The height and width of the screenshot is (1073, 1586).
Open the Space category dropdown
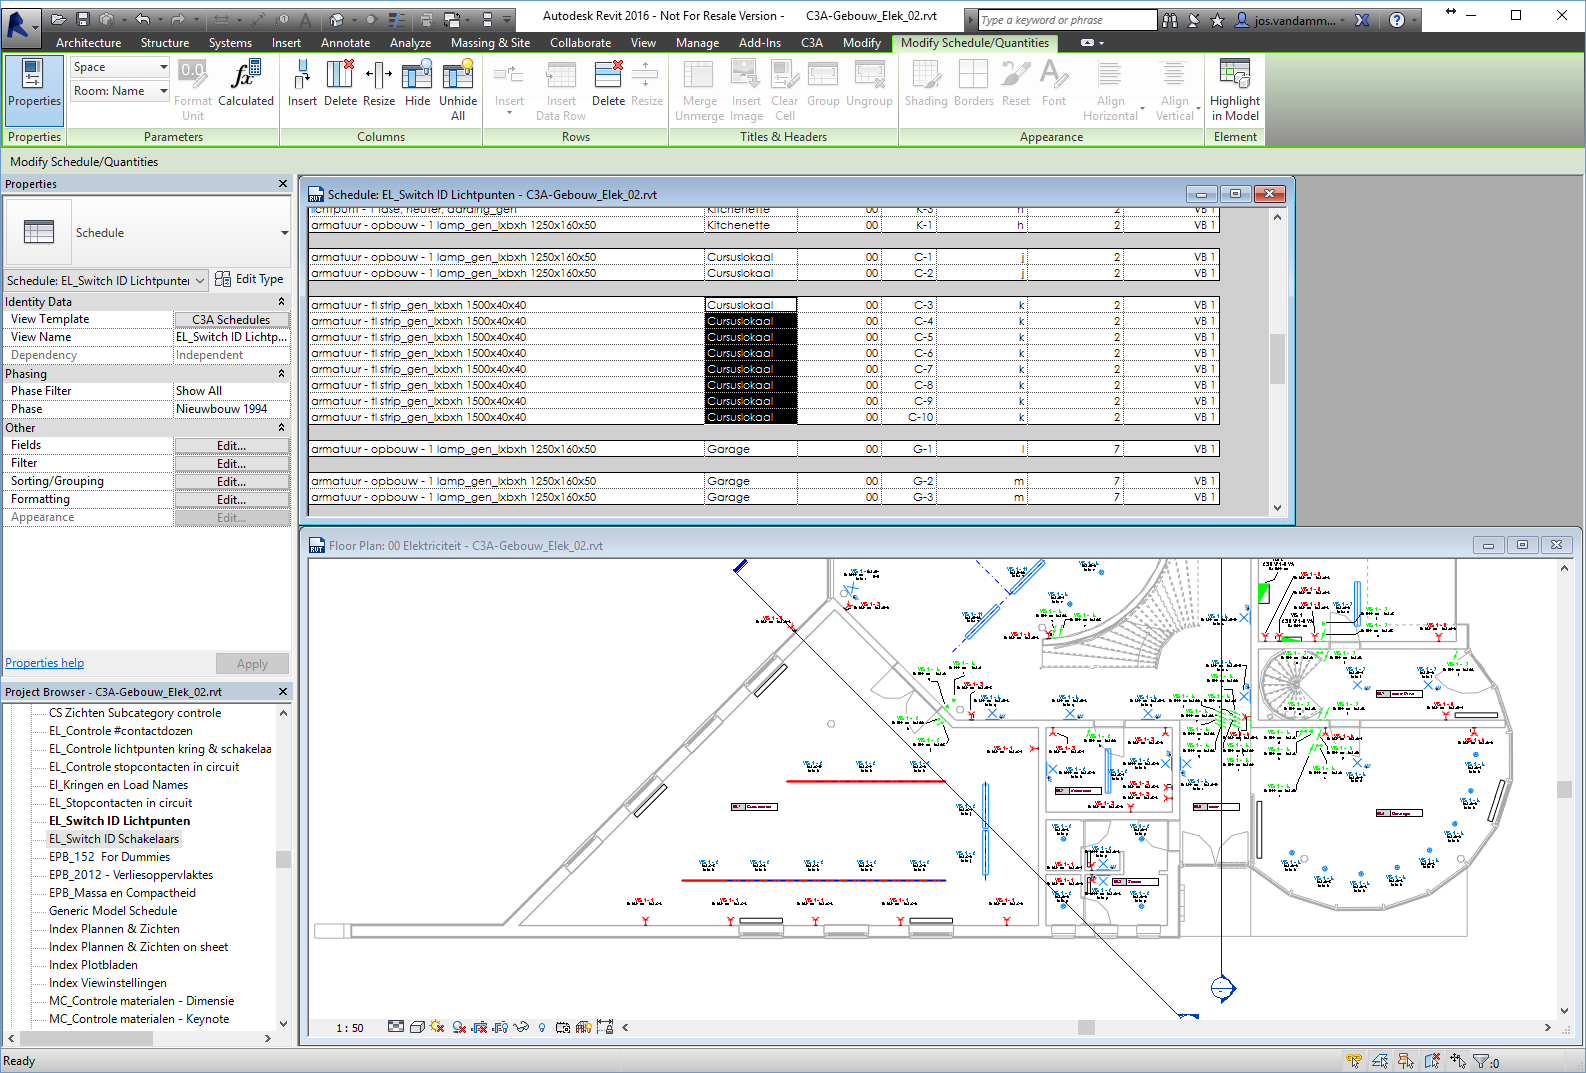pyautogui.click(x=120, y=67)
